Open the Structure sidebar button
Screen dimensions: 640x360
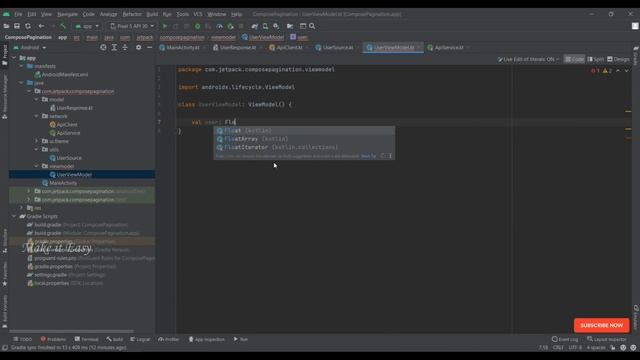4,241
